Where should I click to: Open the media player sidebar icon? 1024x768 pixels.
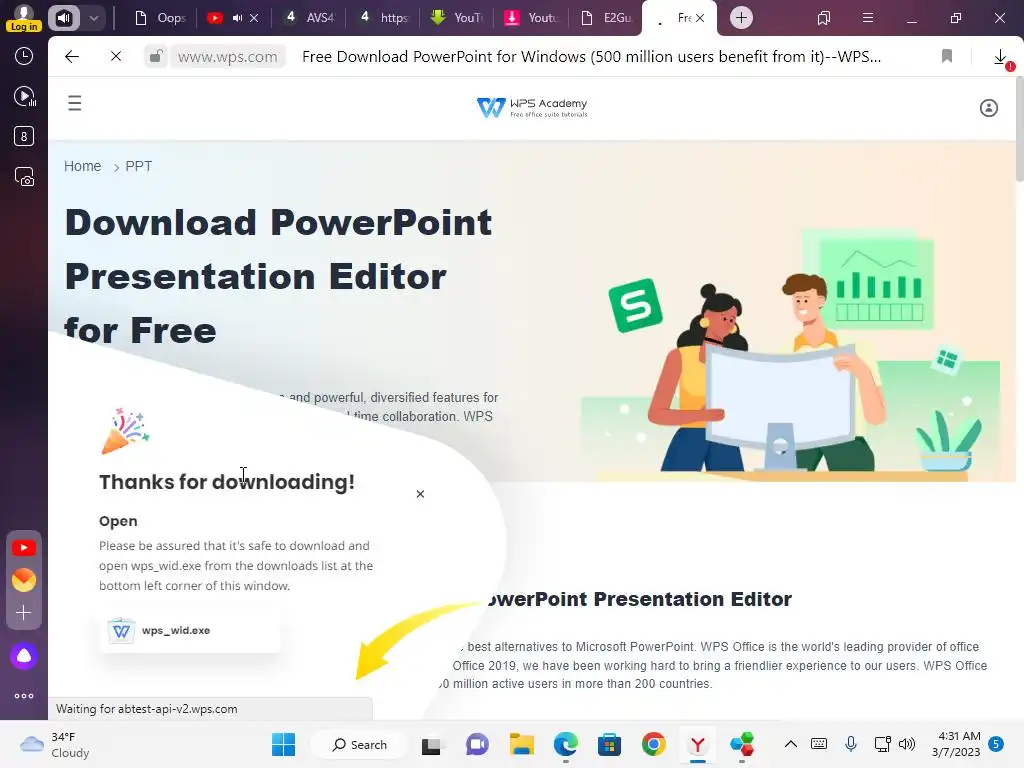[24, 97]
